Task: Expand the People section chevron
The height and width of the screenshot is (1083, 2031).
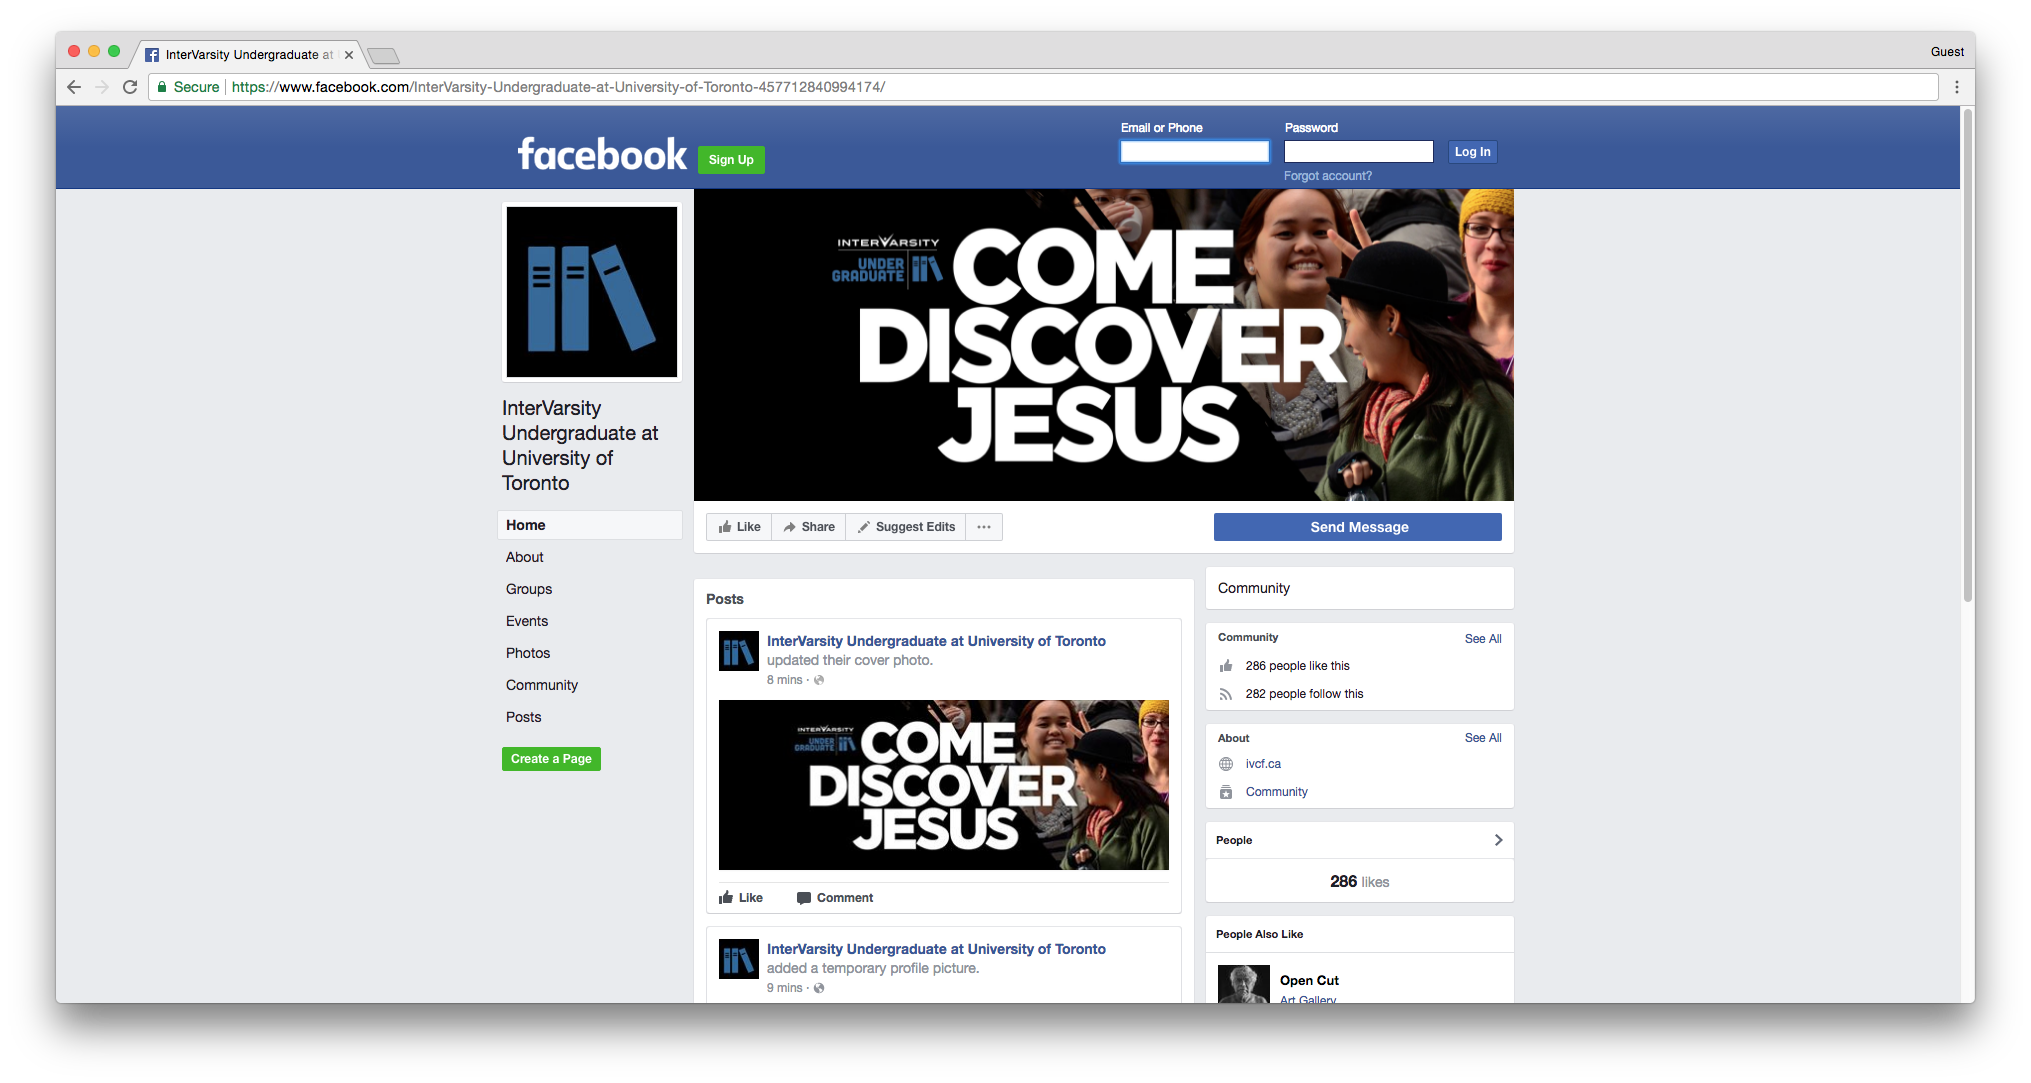Action: (1497, 840)
